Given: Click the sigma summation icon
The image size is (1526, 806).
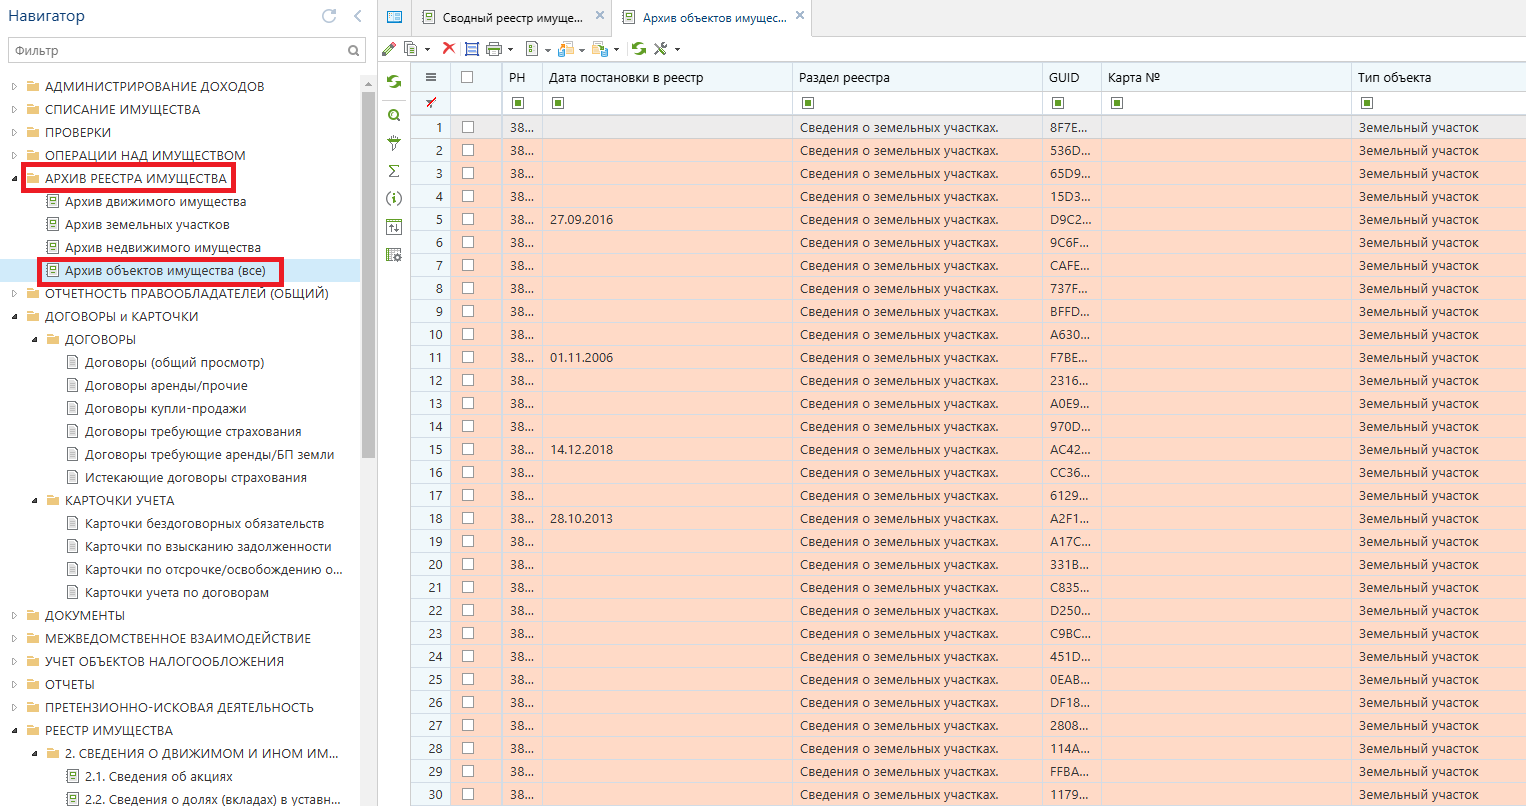Looking at the screenshot, I should pyautogui.click(x=394, y=171).
